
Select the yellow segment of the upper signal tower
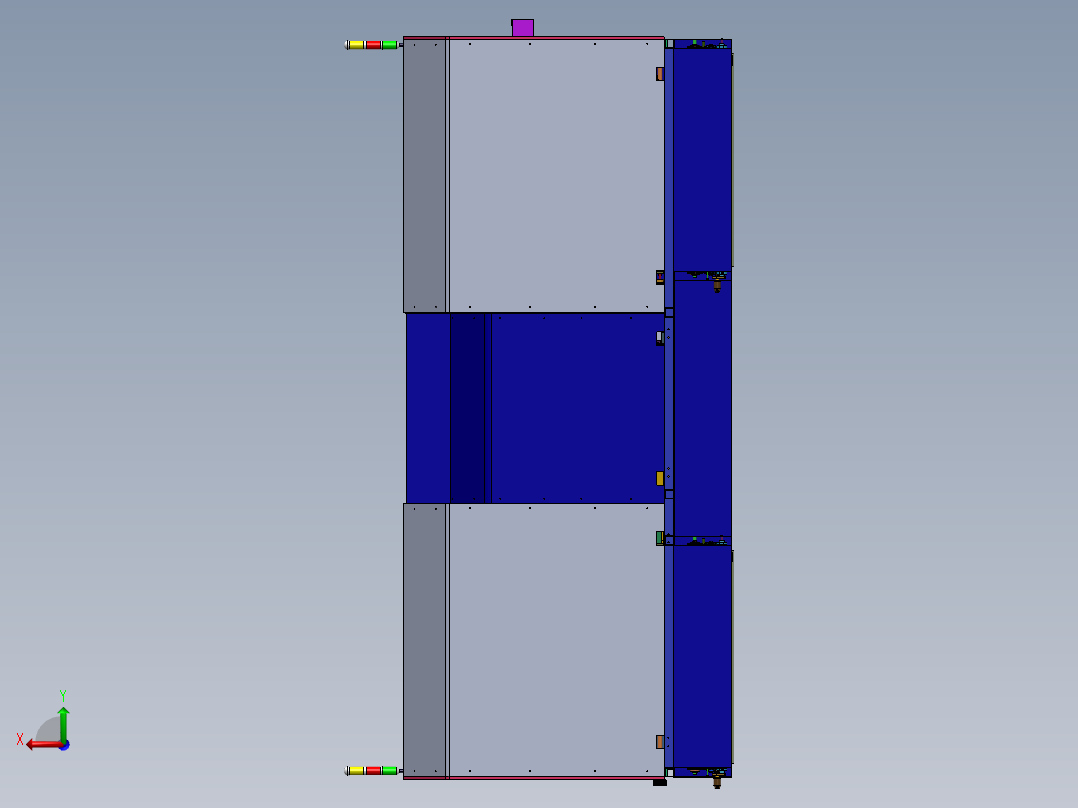pos(356,45)
